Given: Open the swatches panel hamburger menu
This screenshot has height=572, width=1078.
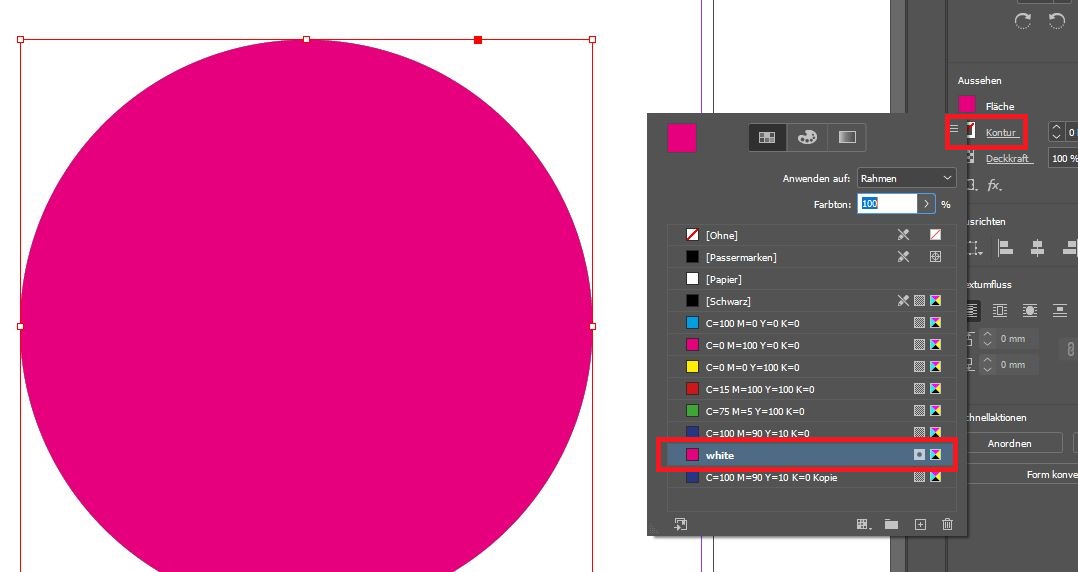Looking at the screenshot, I should [x=953, y=129].
